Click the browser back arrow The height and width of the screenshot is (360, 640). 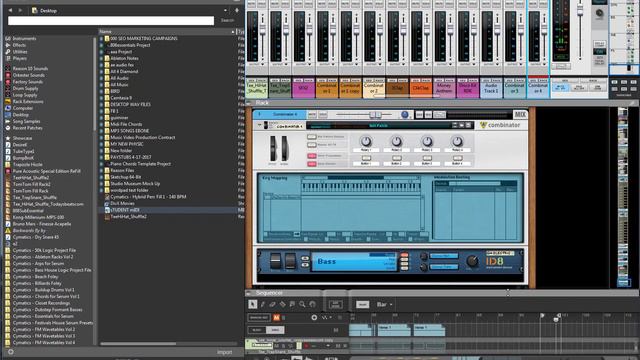click(x=10, y=10)
